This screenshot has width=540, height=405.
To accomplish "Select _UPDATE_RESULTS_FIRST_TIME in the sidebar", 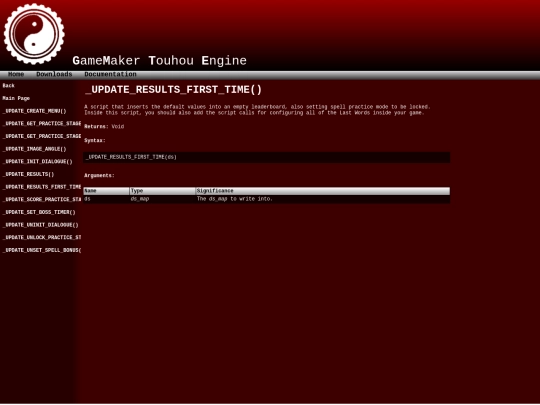I will [x=42, y=187].
